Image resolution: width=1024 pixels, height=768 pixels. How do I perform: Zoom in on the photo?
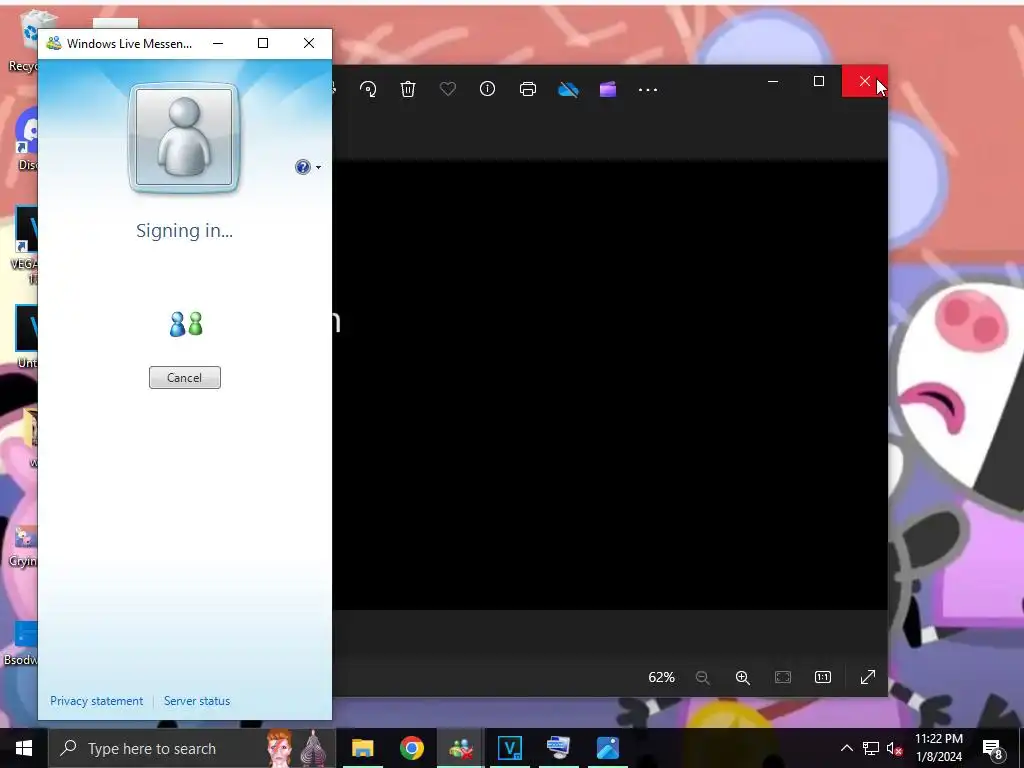[x=743, y=677]
